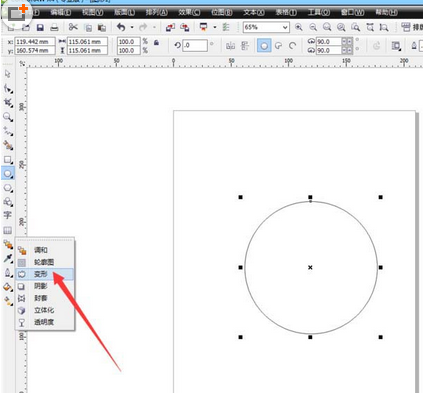
Task: Click the rotation angle input field
Action: 195,45
